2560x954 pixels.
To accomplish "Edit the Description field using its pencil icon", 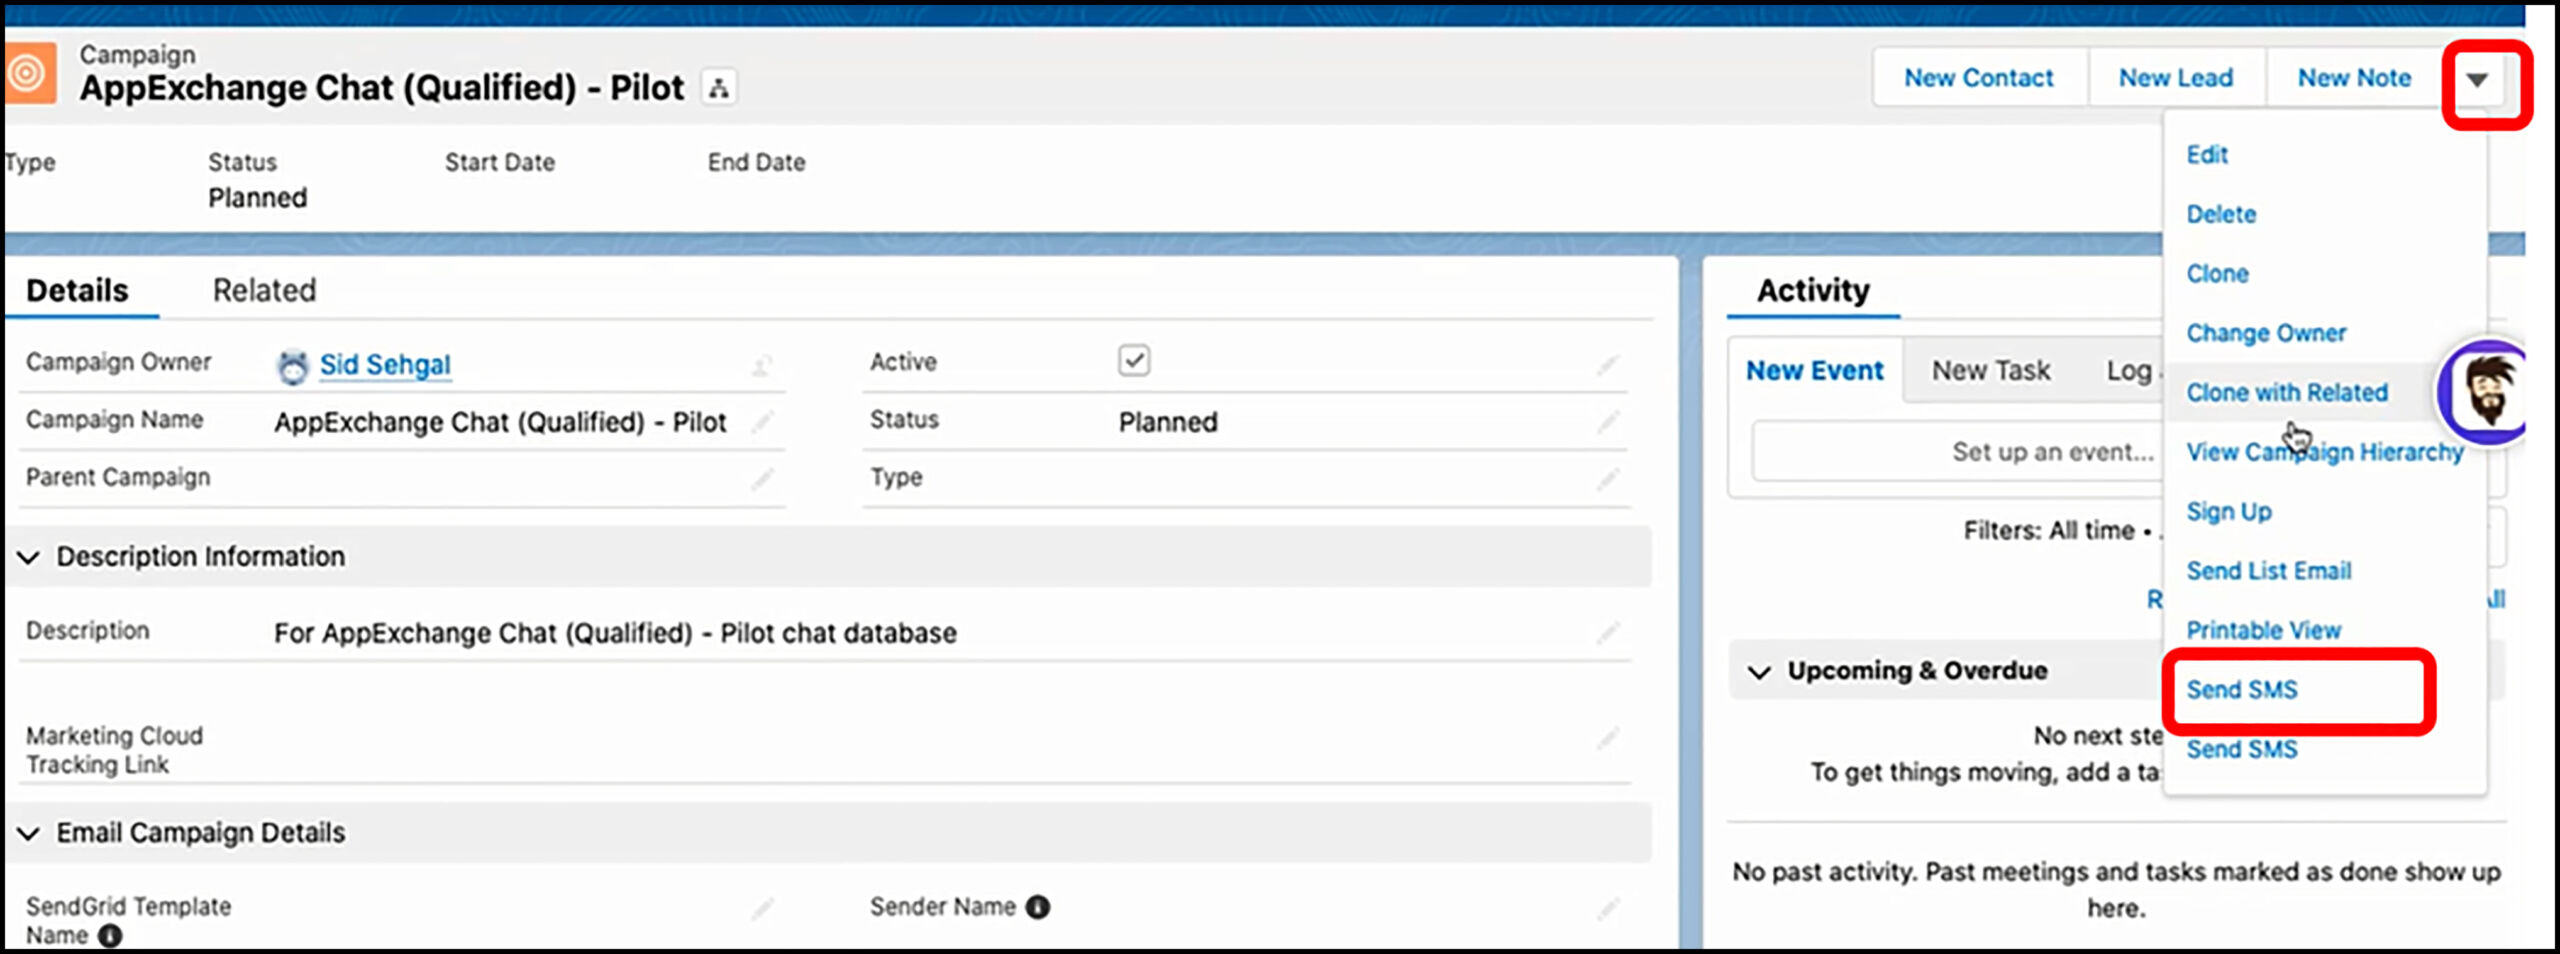I will coord(1607,633).
